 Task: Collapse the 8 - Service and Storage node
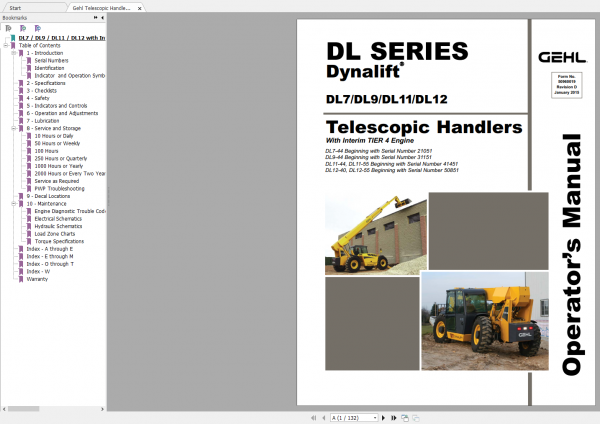tap(13, 128)
